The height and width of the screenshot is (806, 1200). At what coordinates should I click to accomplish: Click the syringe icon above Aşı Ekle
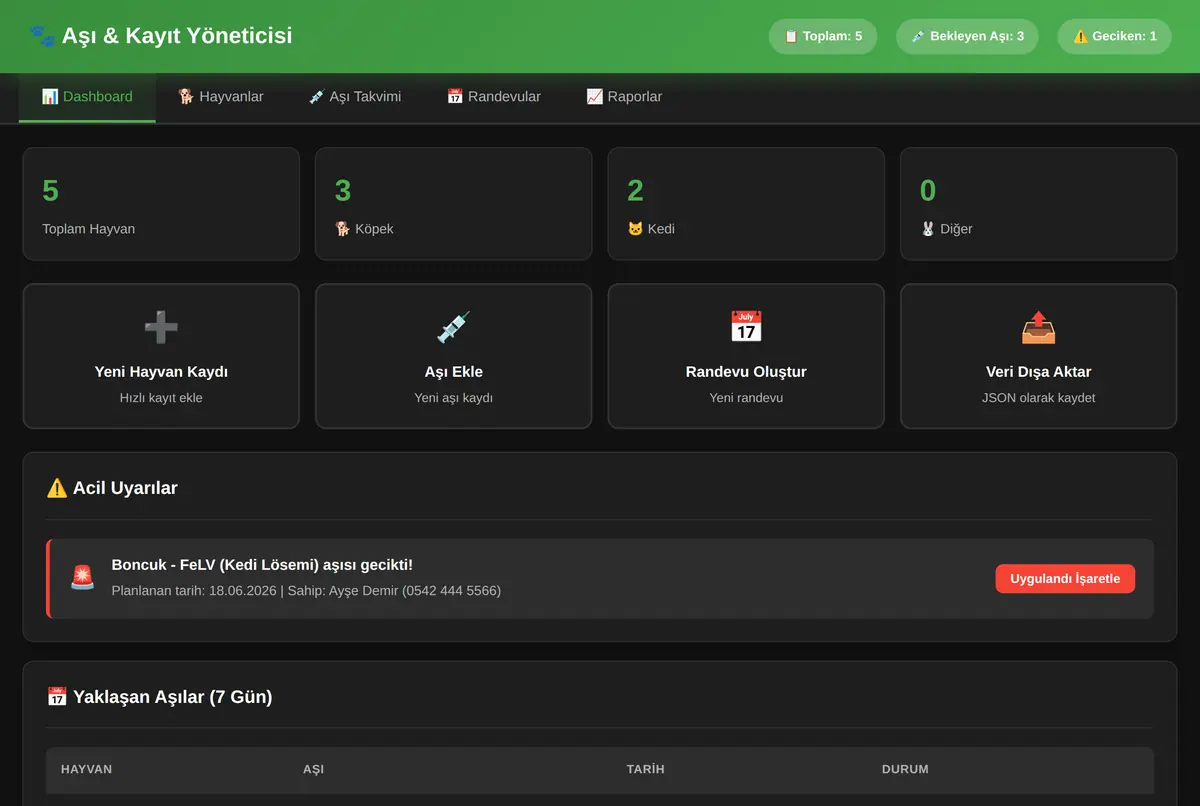point(453,327)
